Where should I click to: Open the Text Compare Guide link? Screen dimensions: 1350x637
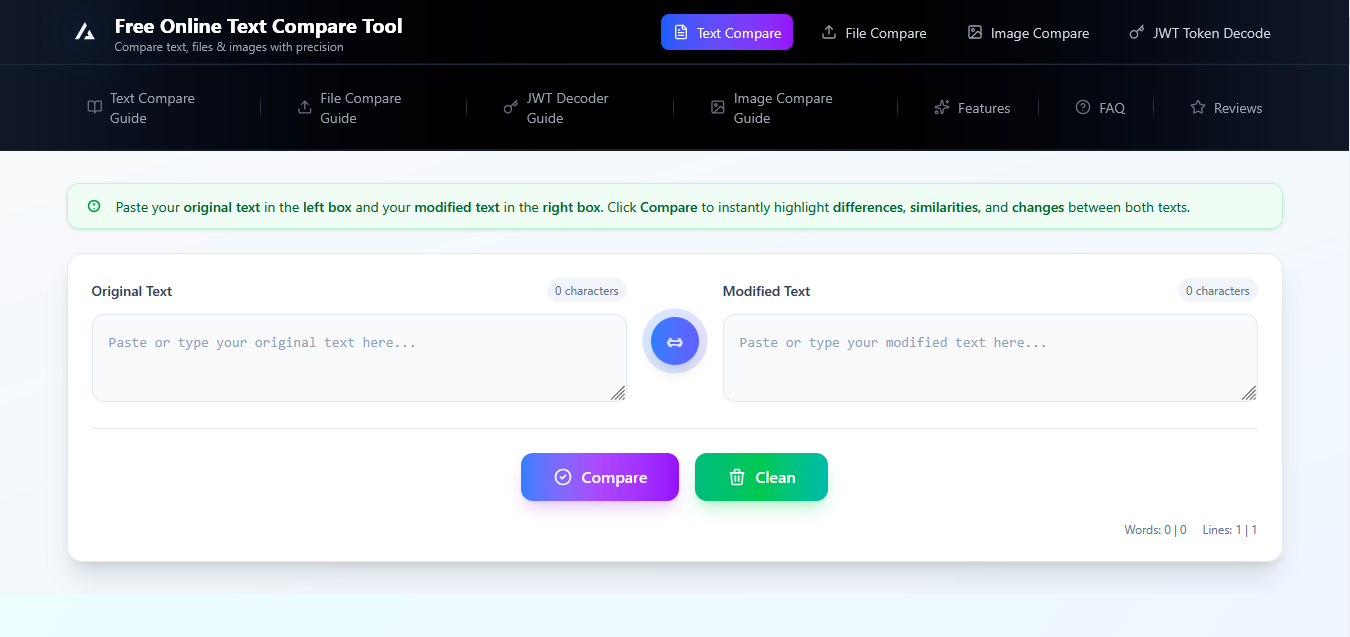tap(152, 108)
